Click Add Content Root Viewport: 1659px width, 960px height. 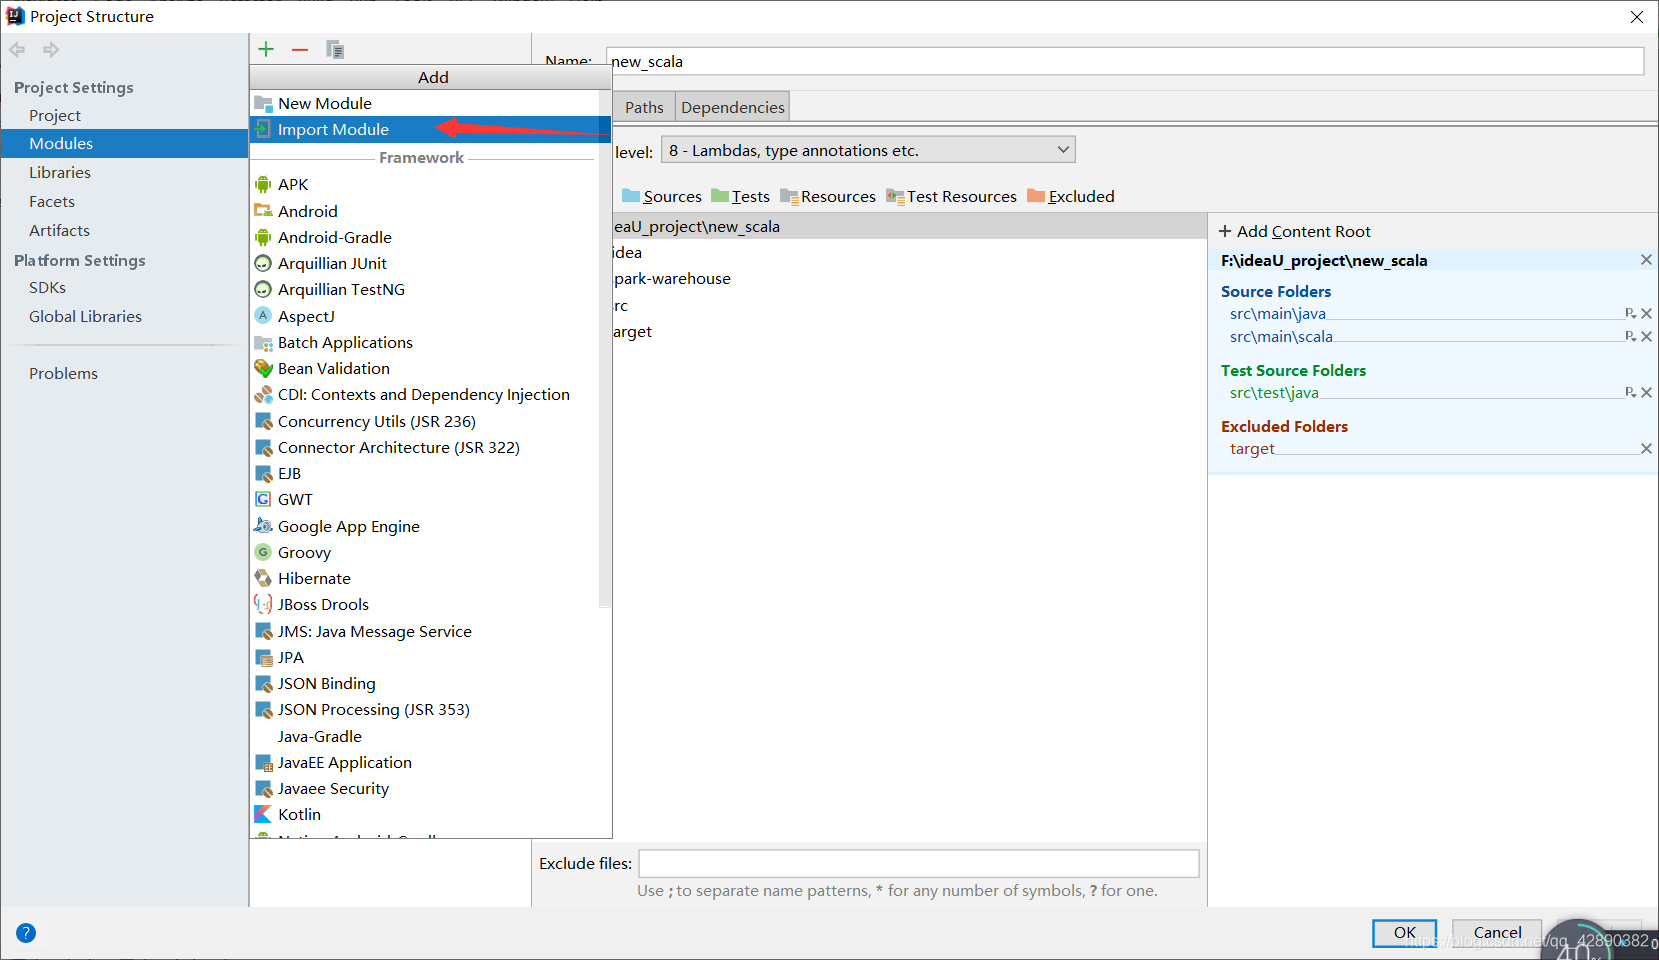pos(1295,231)
